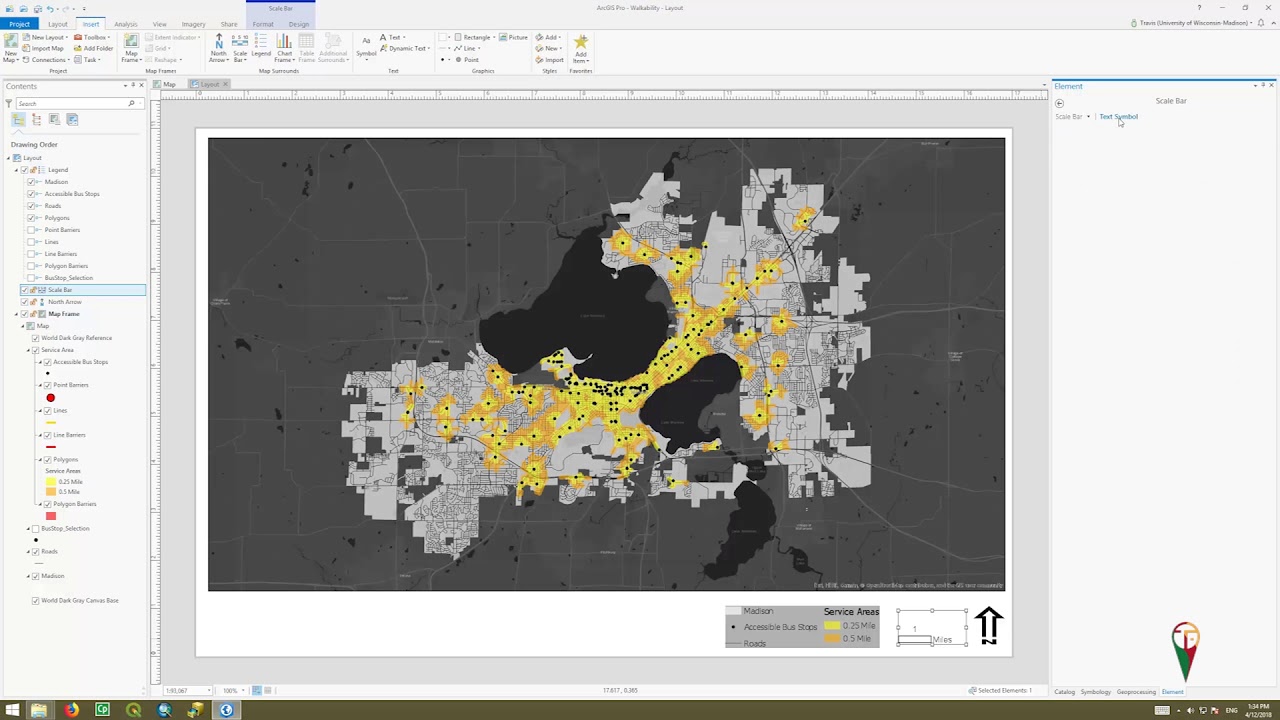Collapse the Map Frame node

[x=17, y=314]
